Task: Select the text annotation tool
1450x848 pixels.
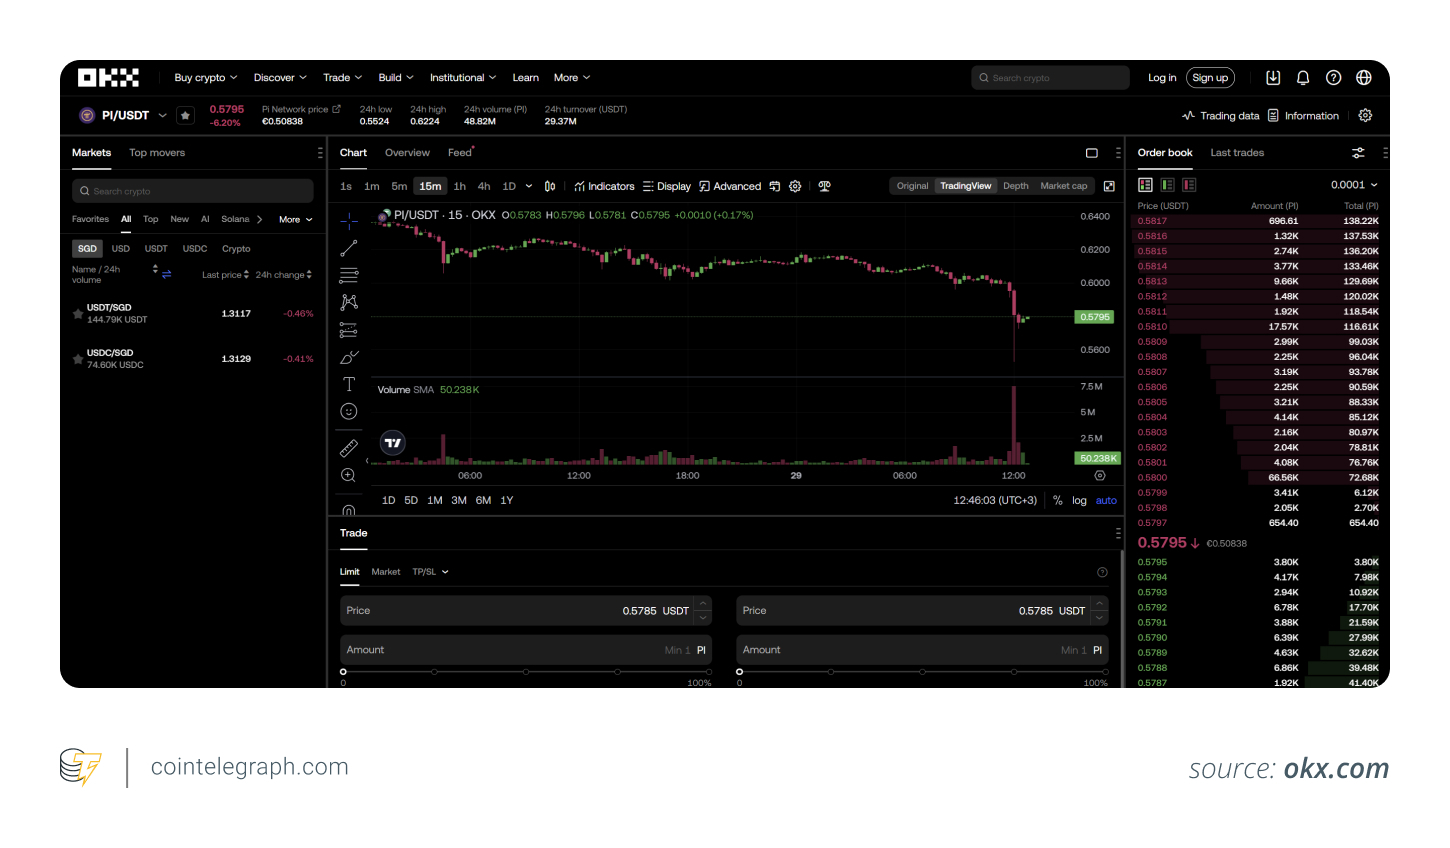Action: click(x=348, y=383)
